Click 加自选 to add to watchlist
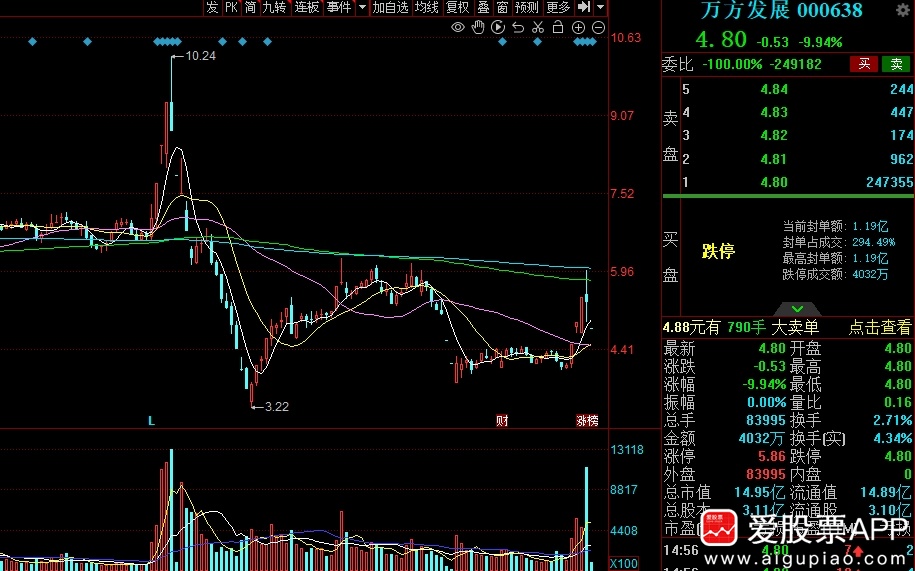Viewport: 915px width, 571px height. [x=390, y=7]
